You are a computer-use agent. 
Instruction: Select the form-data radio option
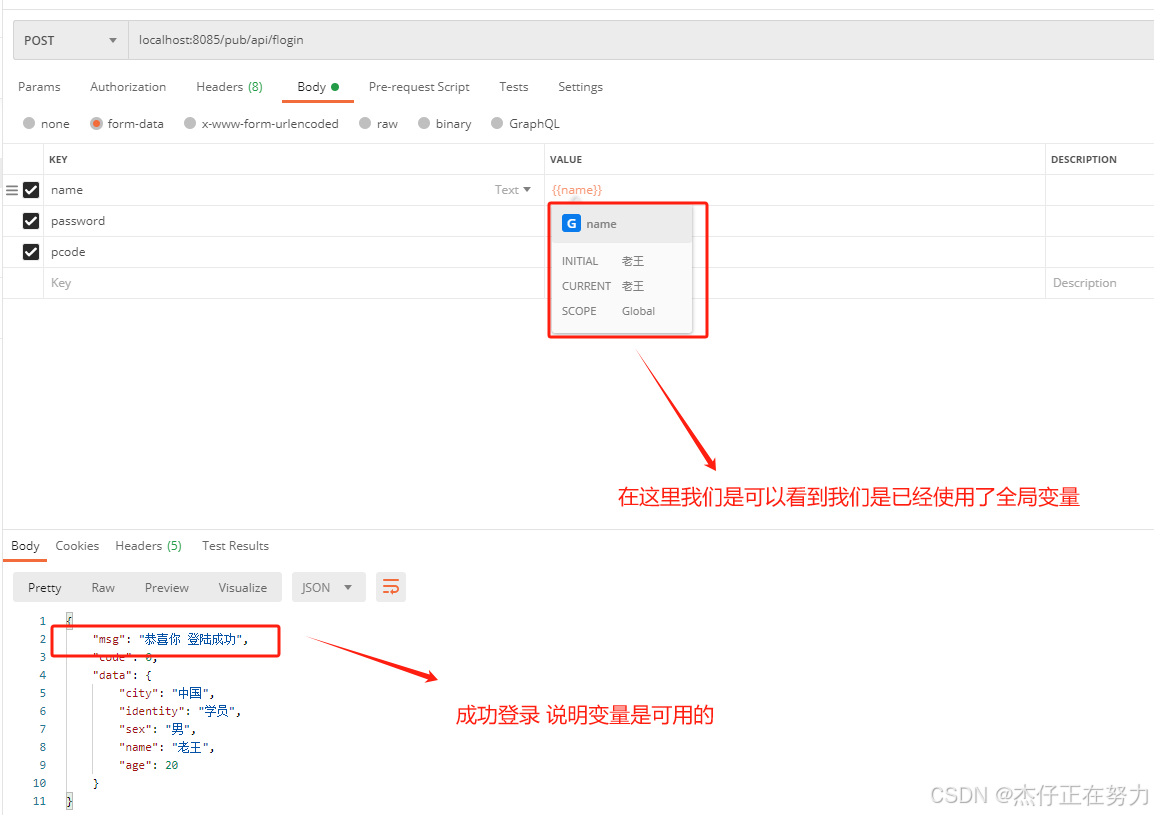click(x=96, y=123)
